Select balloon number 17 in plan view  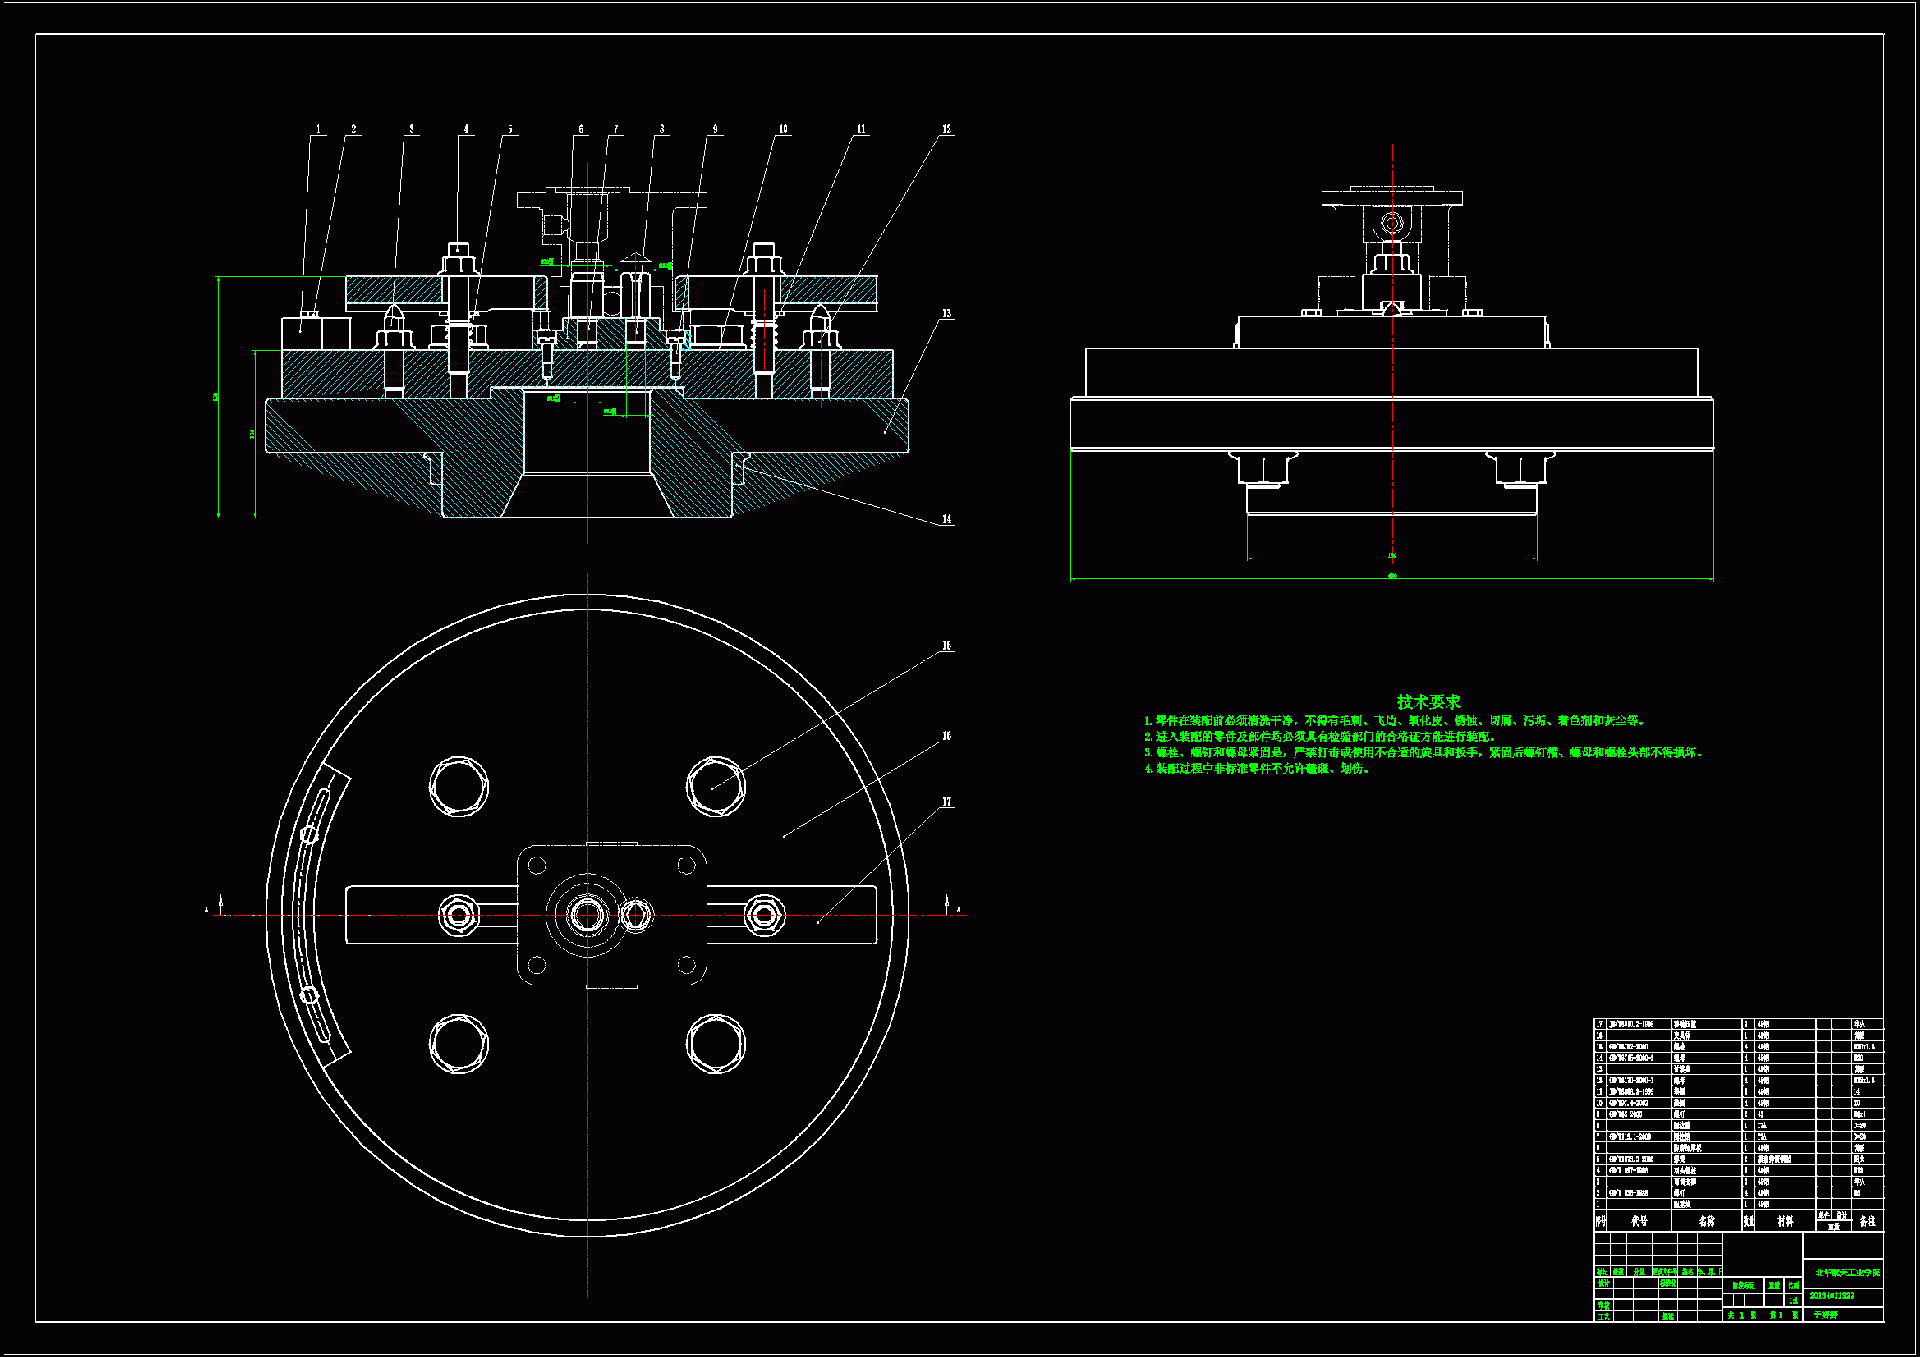coord(946,802)
